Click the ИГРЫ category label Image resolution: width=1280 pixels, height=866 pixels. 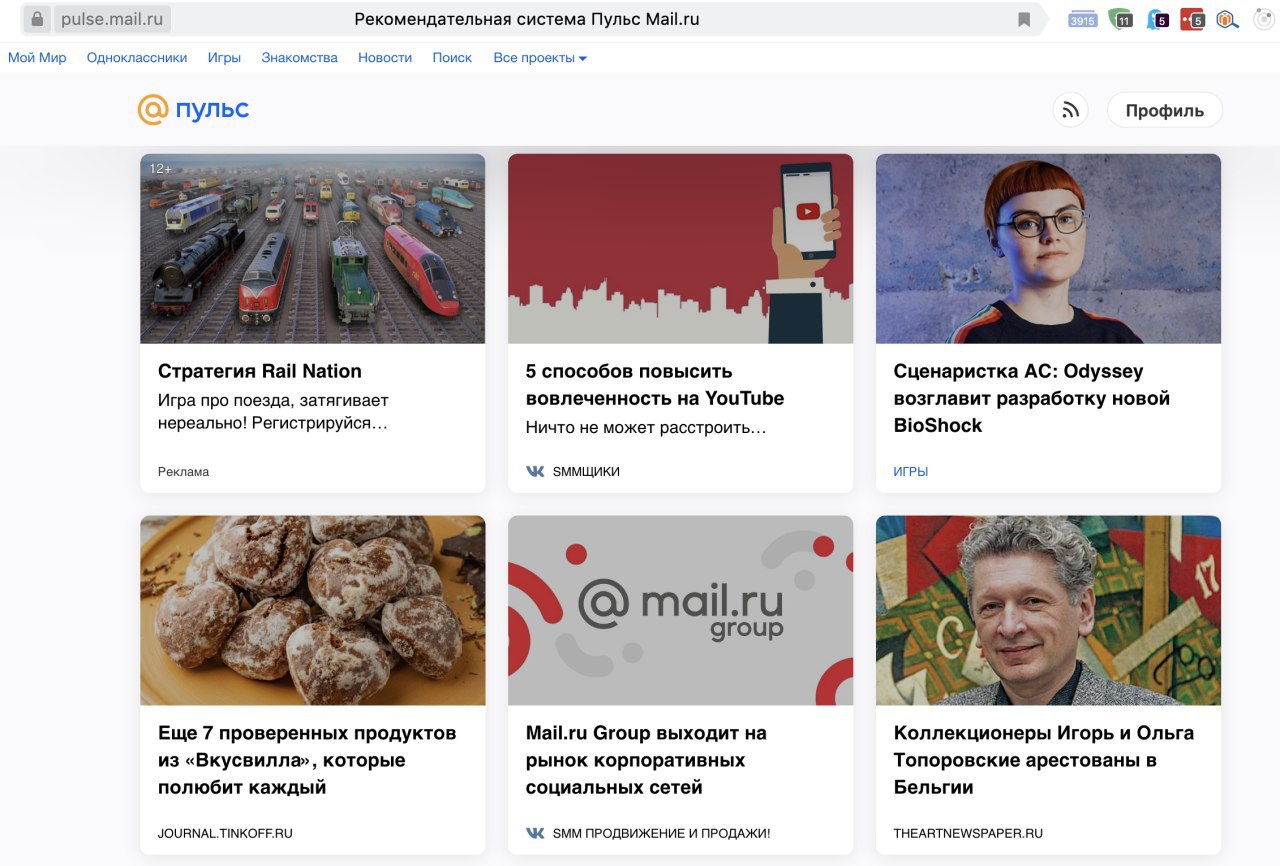[911, 471]
